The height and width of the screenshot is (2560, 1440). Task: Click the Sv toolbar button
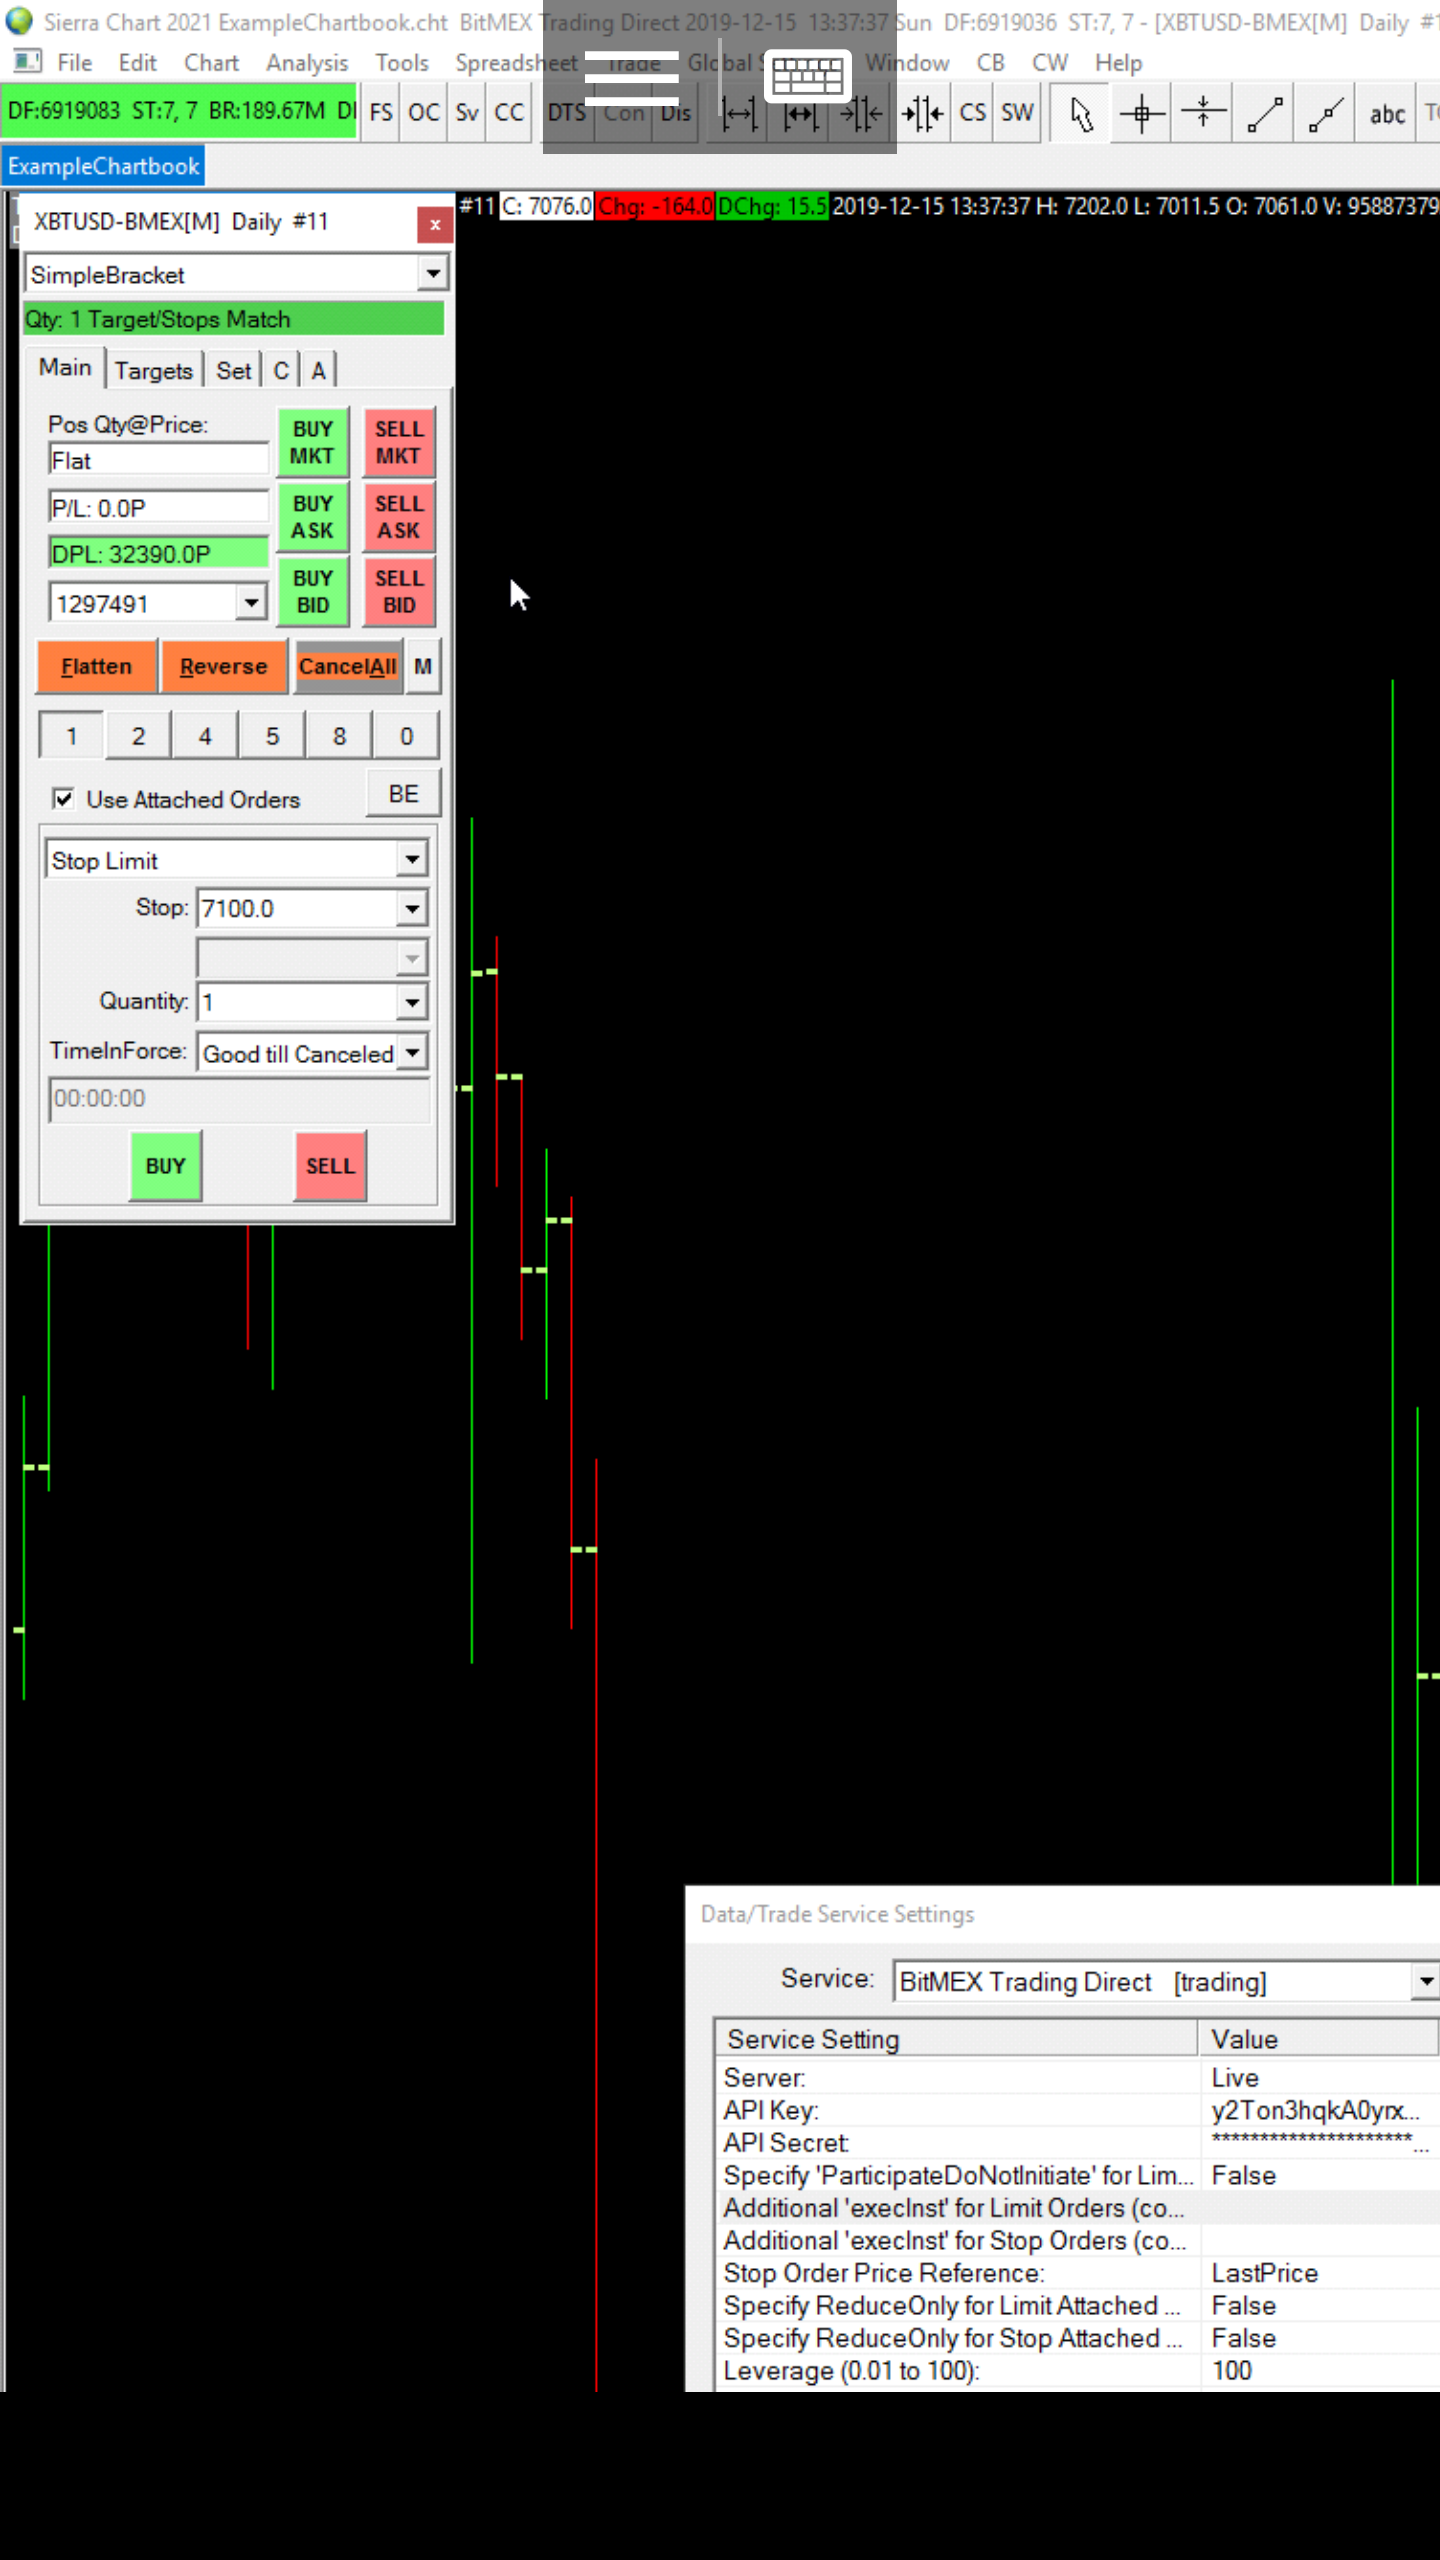pyautogui.click(x=467, y=112)
